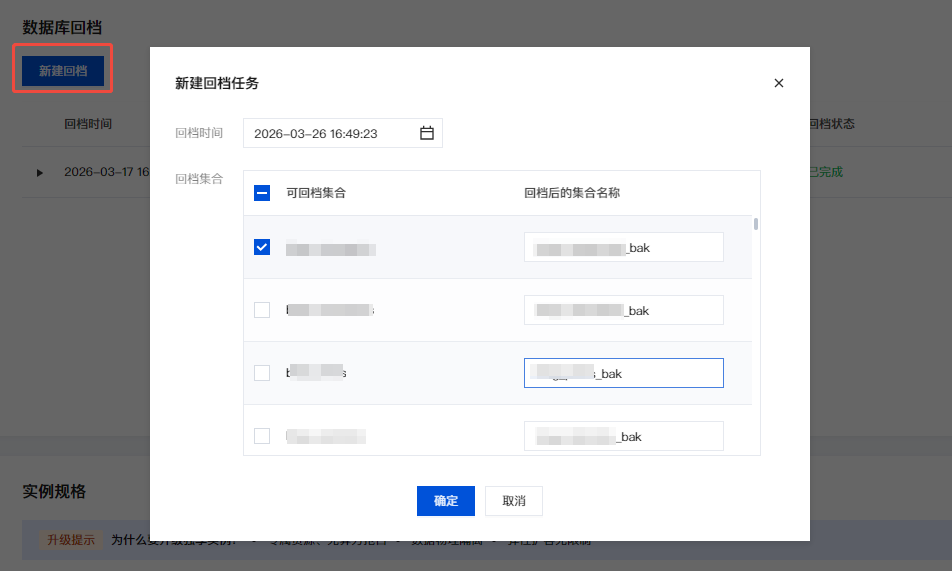
Task: Confirm with the 确定 button
Action: click(445, 501)
